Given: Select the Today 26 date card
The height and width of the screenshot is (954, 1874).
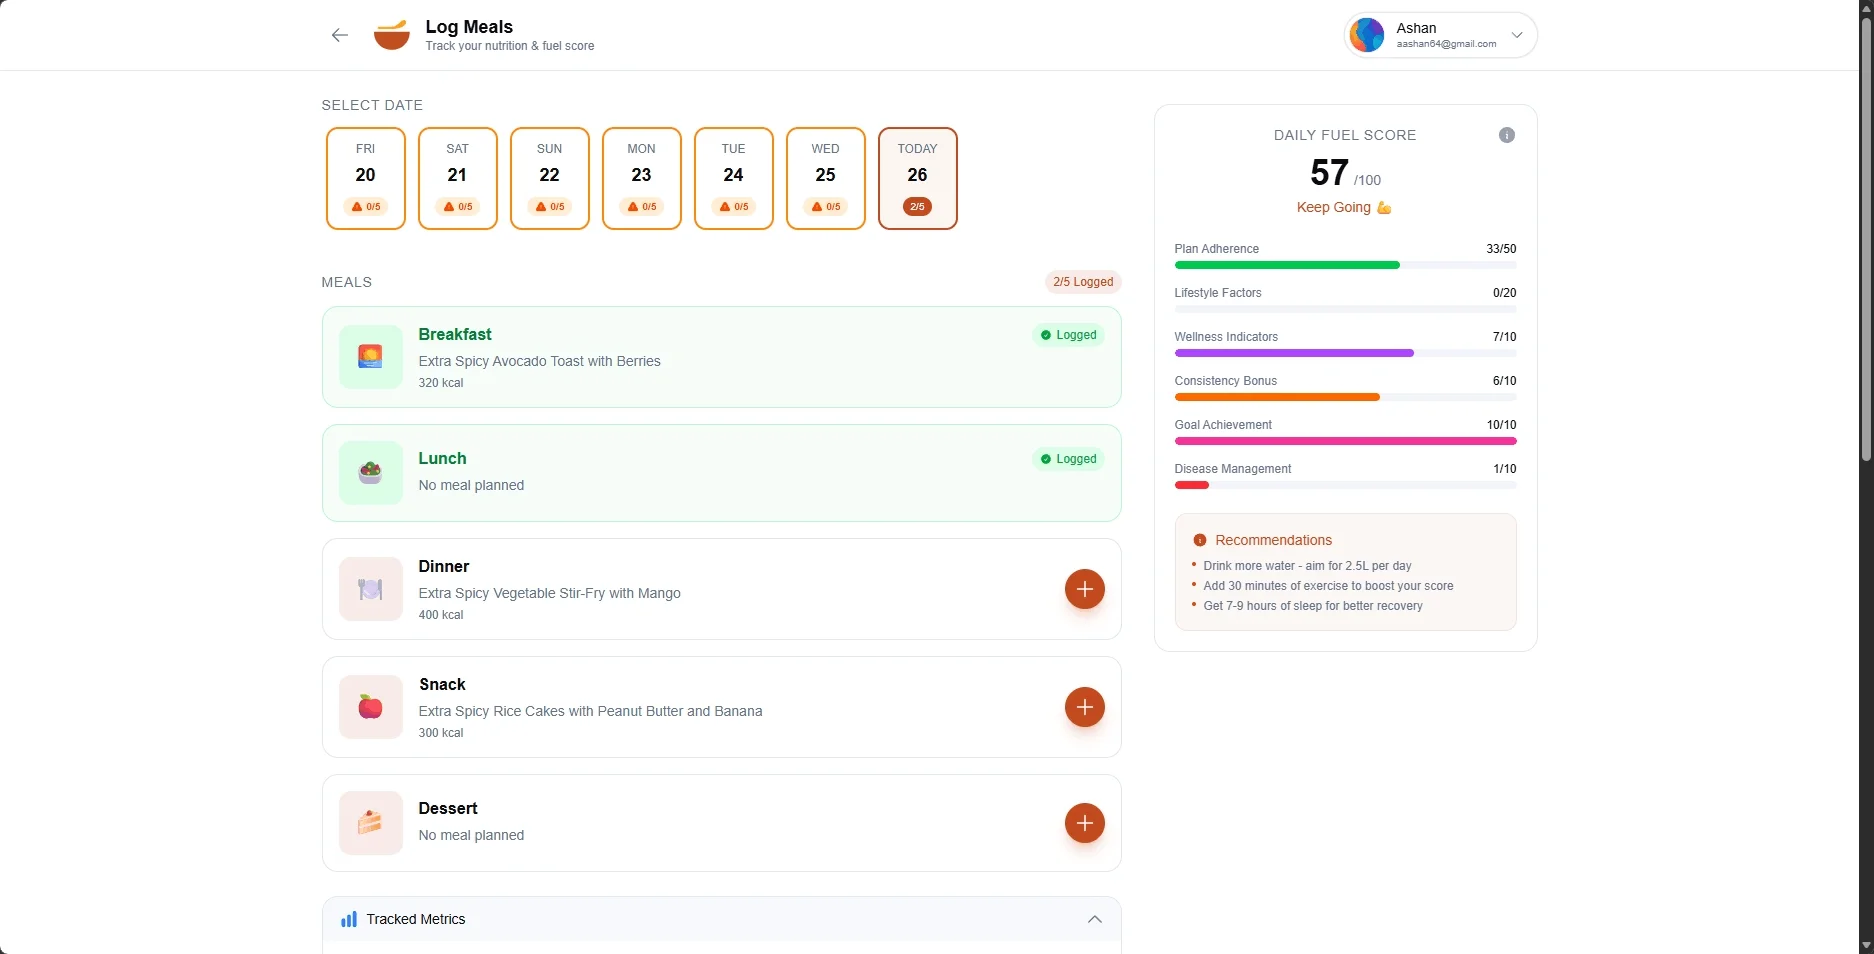Looking at the screenshot, I should [917, 178].
